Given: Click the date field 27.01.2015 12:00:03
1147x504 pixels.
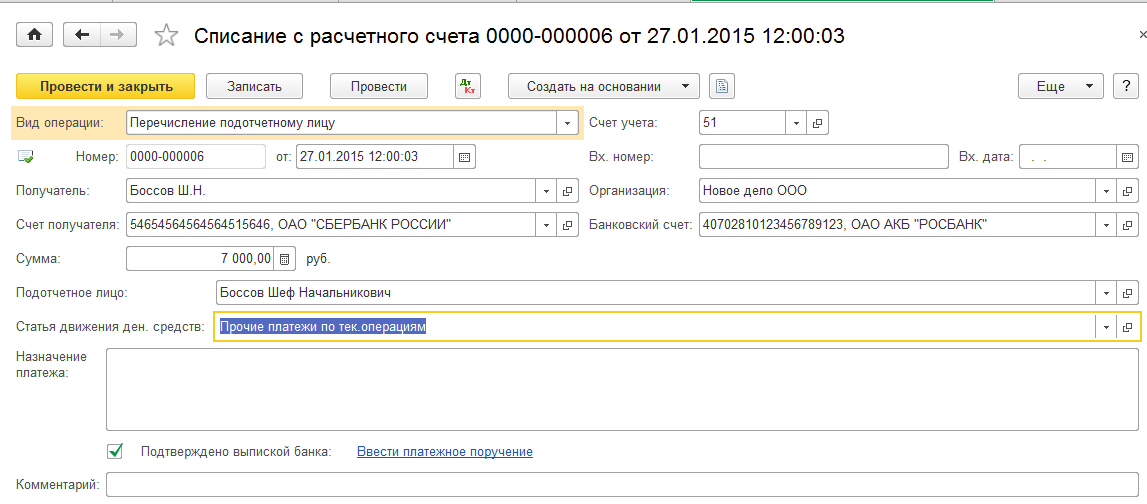Looking at the screenshot, I should tap(376, 157).
